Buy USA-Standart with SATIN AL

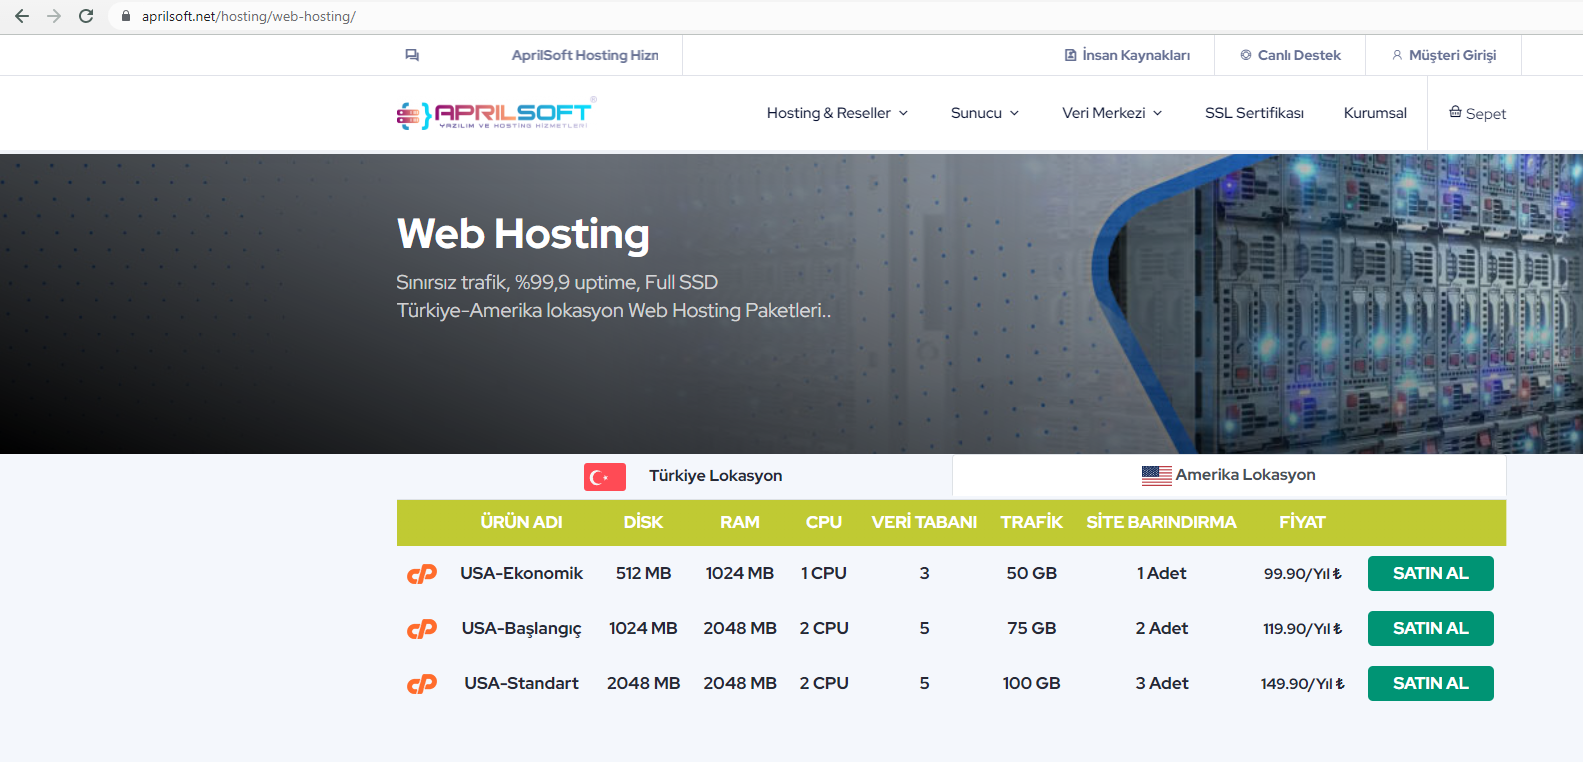pos(1431,684)
